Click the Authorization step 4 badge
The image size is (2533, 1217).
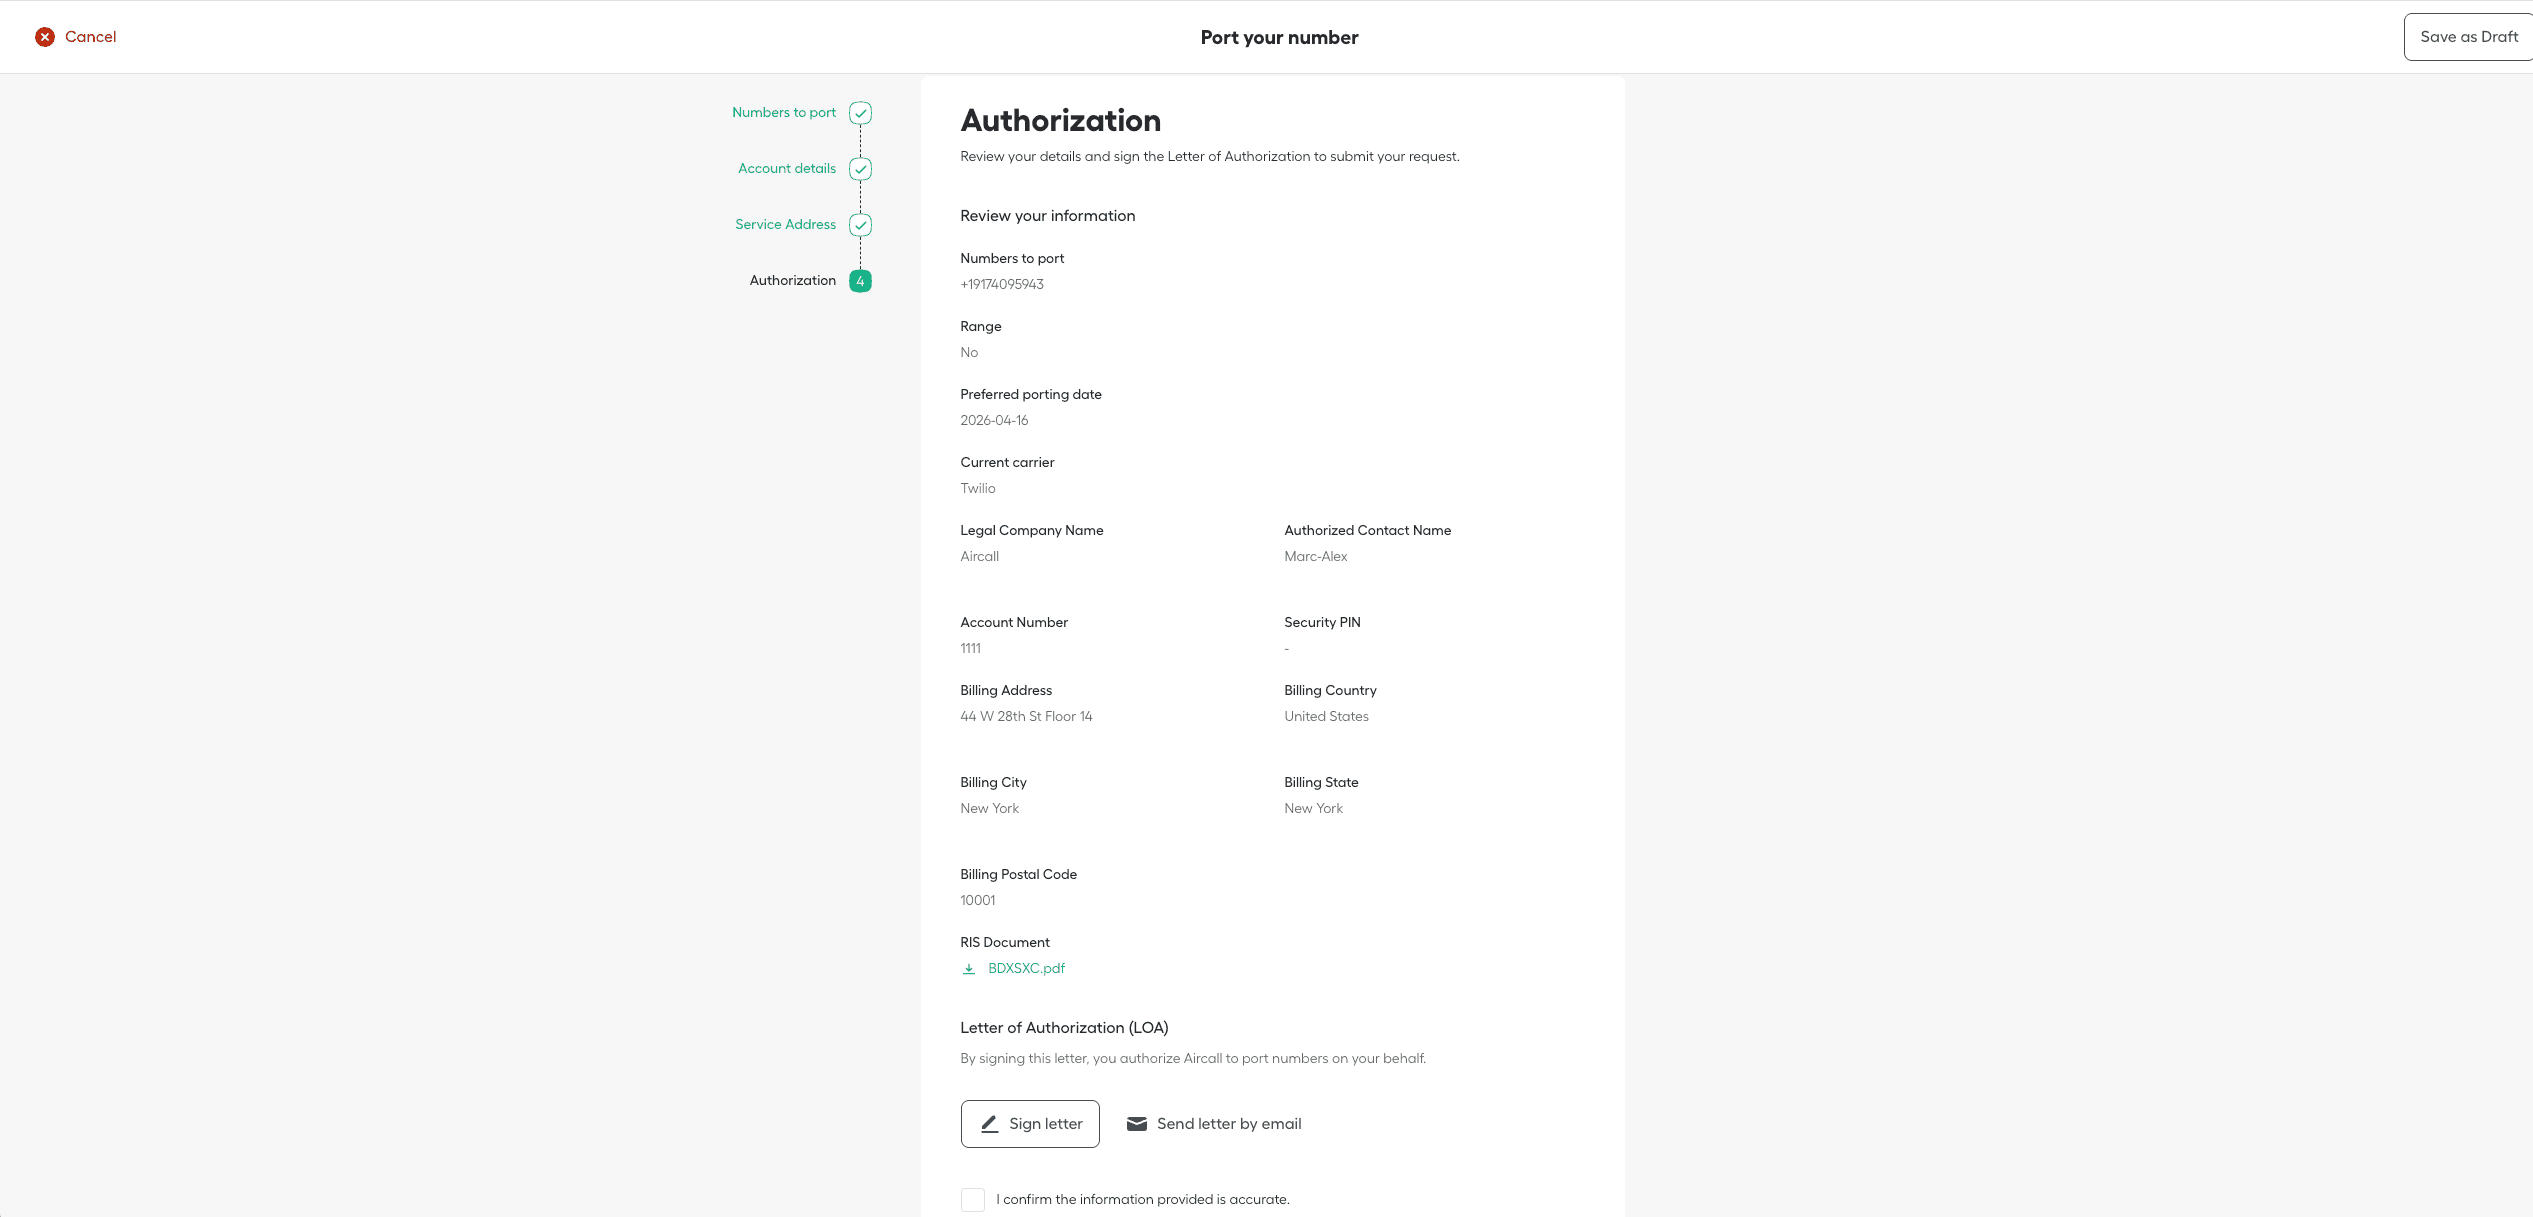coord(860,281)
